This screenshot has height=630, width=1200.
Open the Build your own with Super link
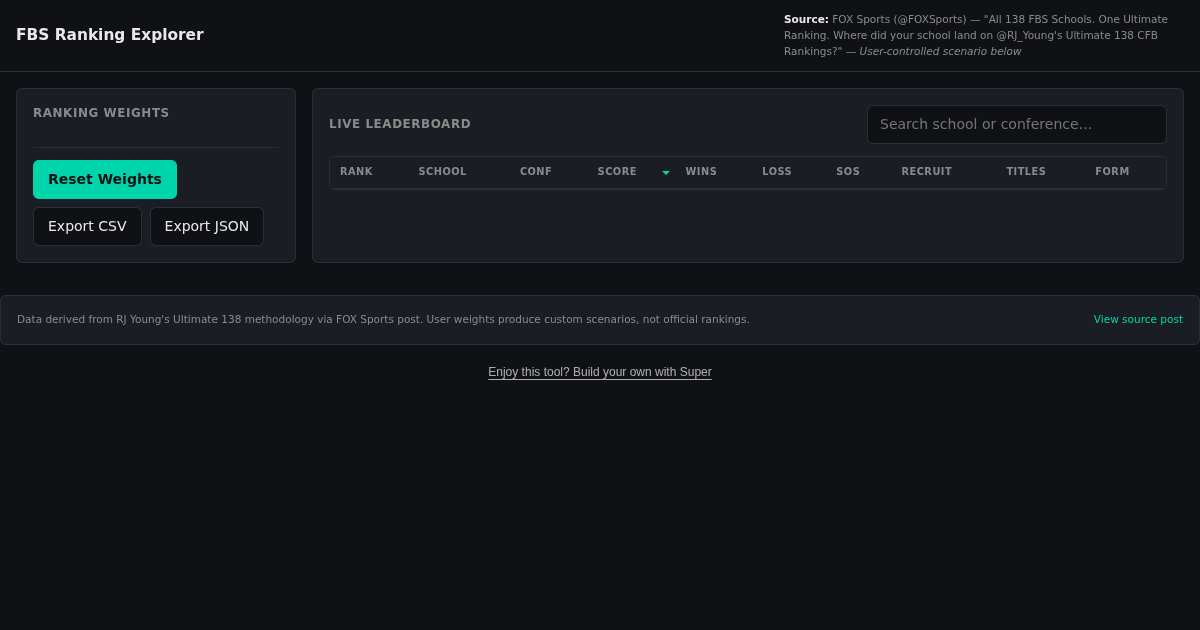pos(600,372)
